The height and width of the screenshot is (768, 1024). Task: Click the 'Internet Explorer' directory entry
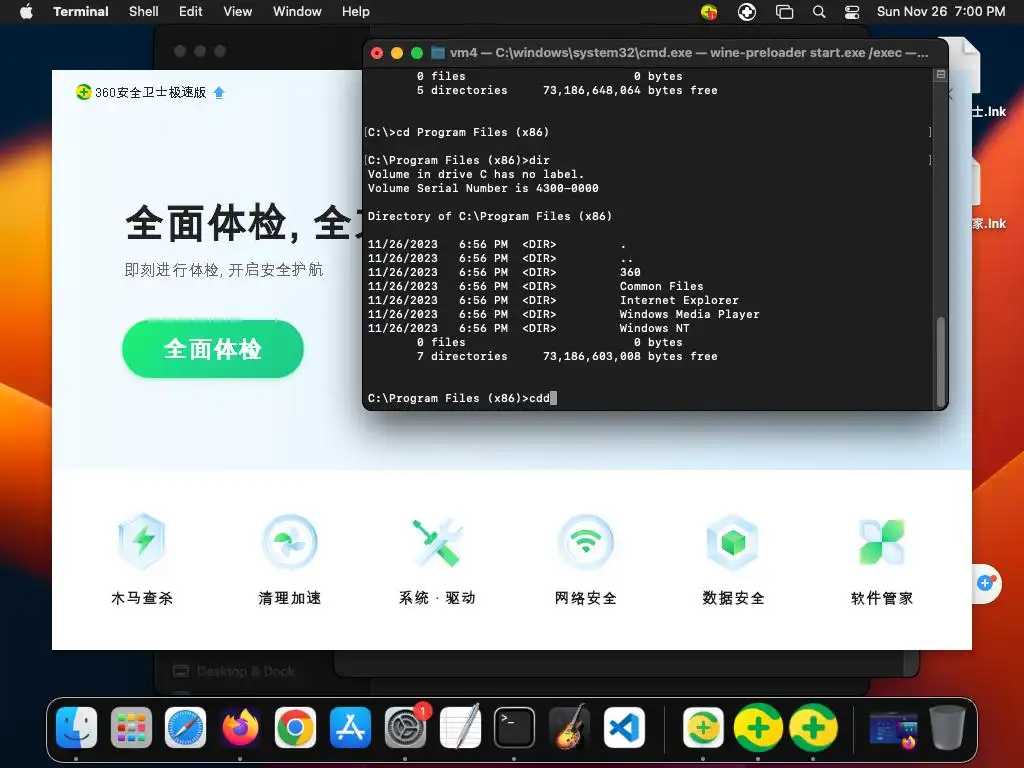[679, 300]
